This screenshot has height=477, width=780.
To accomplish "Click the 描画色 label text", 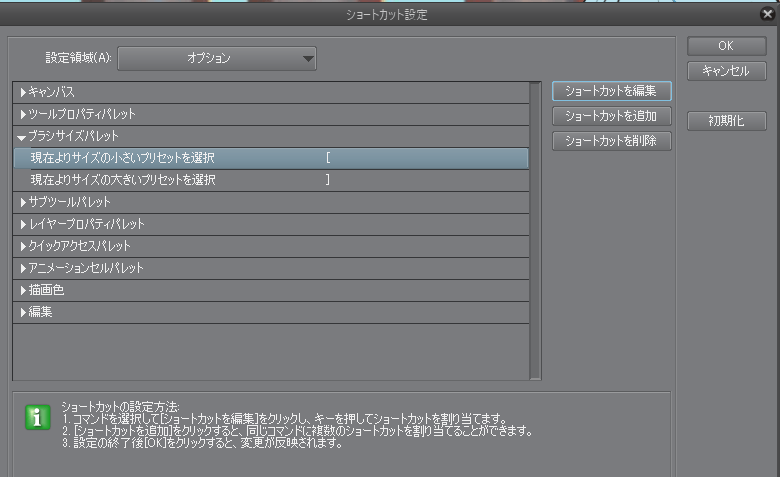I will pyautogui.click(x=46, y=290).
